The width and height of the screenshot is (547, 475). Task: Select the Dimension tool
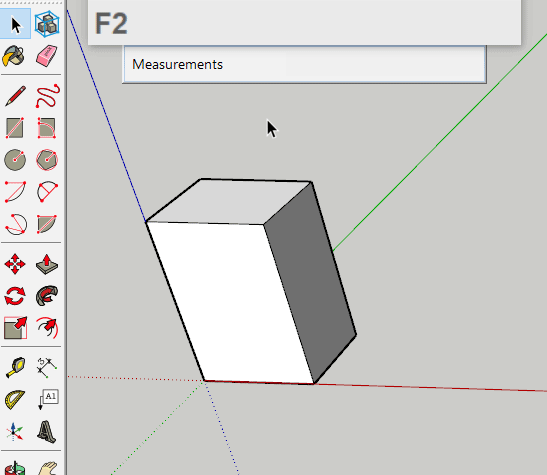pos(47,368)
